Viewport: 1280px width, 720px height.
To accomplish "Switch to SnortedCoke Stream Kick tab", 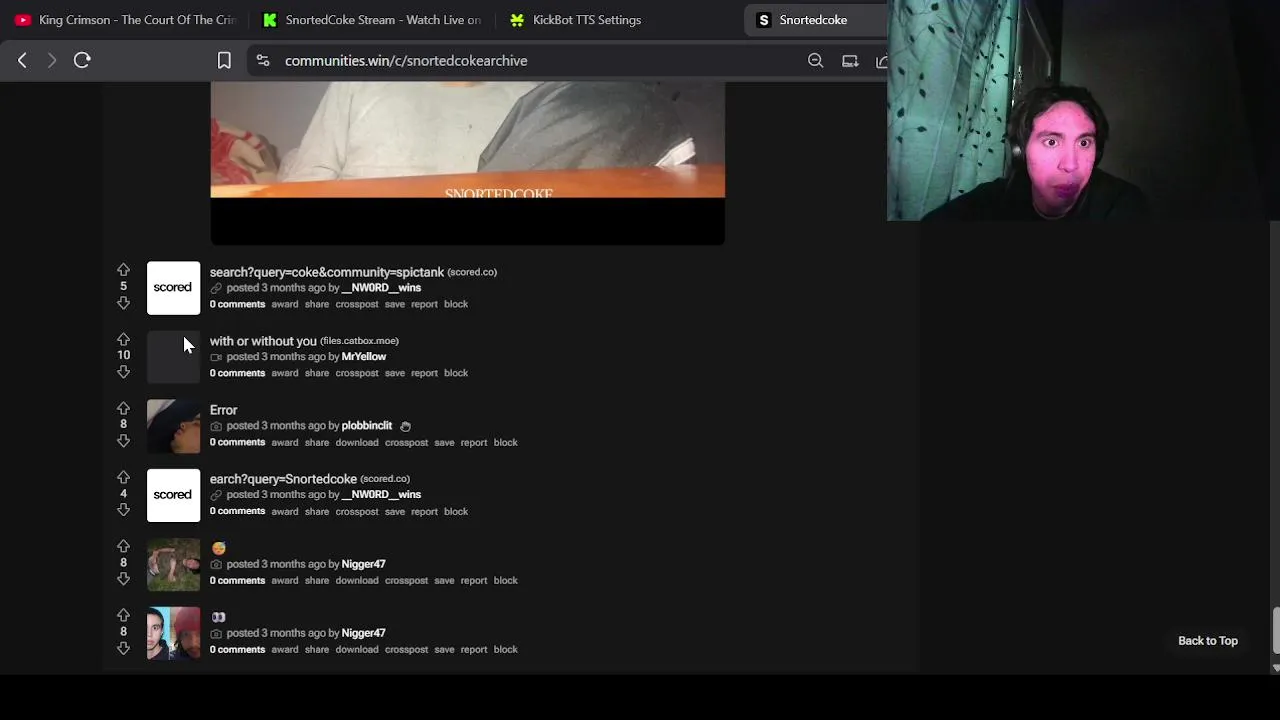I will [x=371, y=20].
